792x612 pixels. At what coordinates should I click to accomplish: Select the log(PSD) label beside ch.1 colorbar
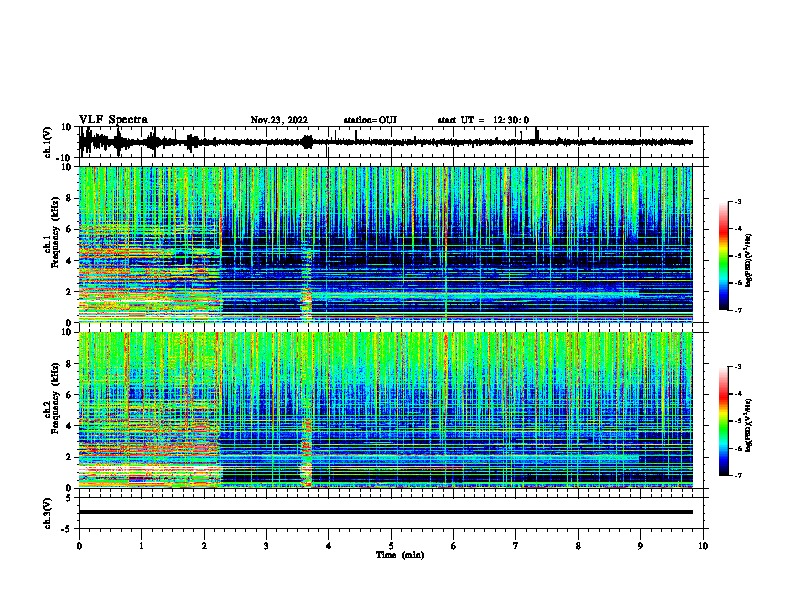[x=748, y=261]
